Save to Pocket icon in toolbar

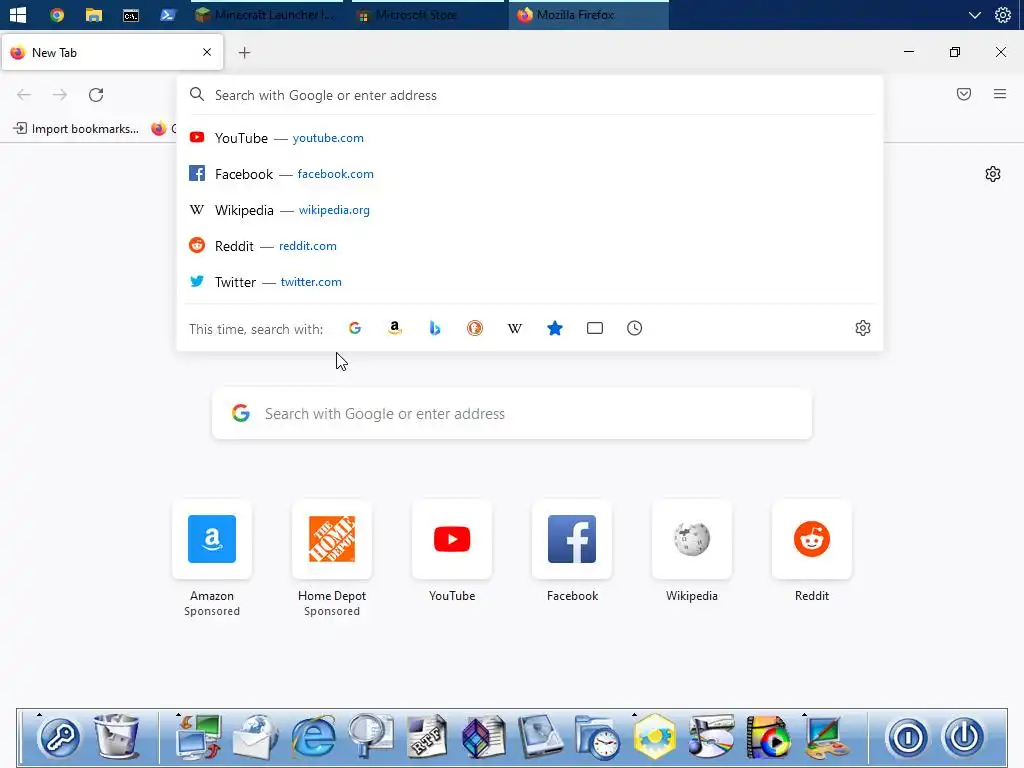(964, 94)
